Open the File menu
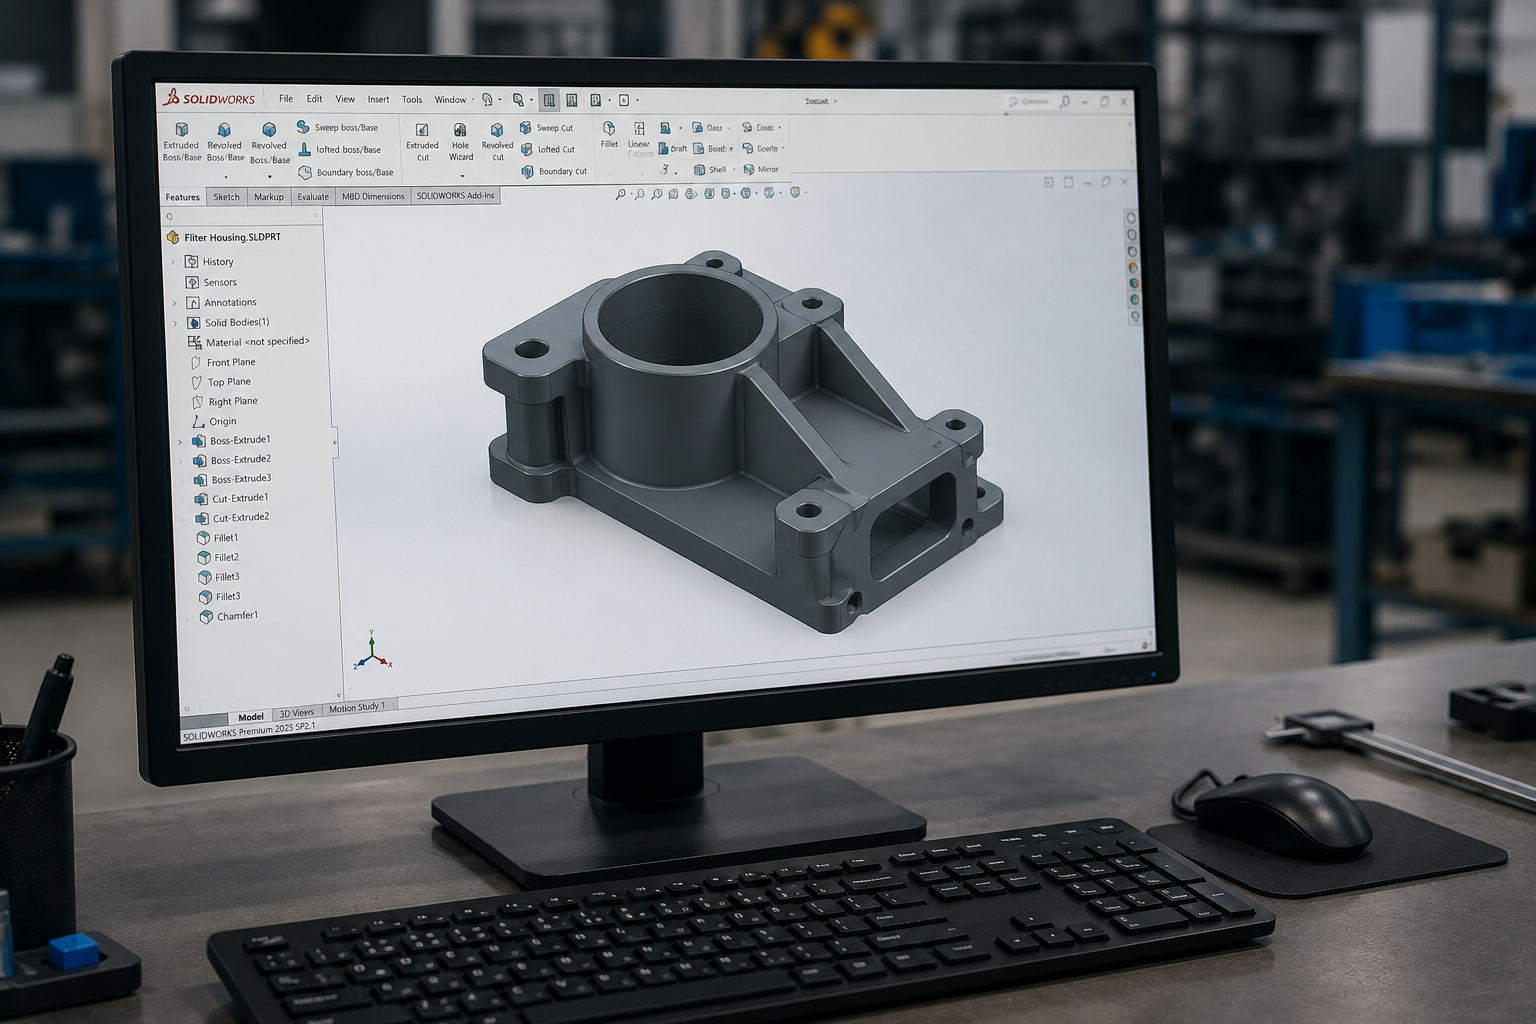Screen dimensions: 1536x1024 286,99
